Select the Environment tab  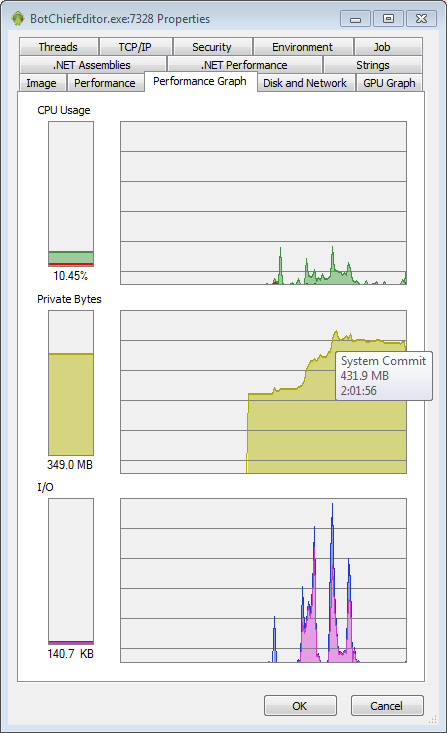(303, 47)
